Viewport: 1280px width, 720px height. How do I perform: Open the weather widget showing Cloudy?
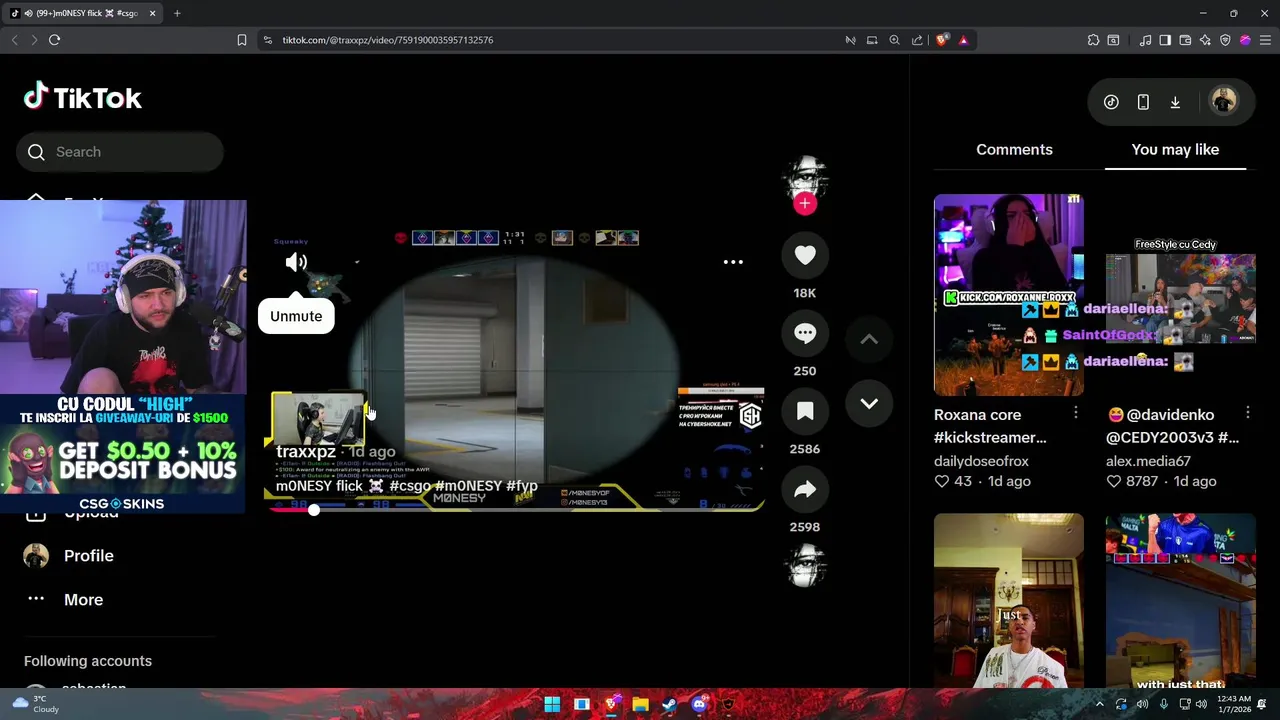(36, 704)
